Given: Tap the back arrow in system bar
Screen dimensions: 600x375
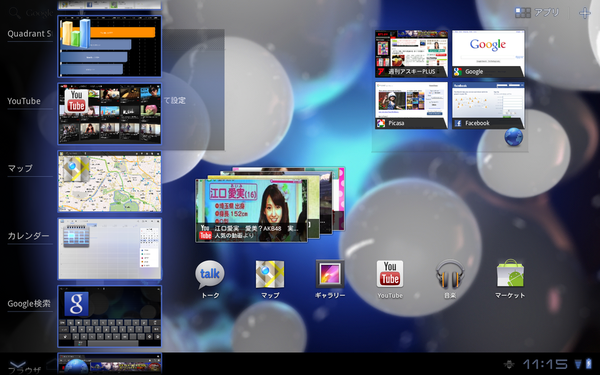Looking at the screenshot, I should coord(17,364).
